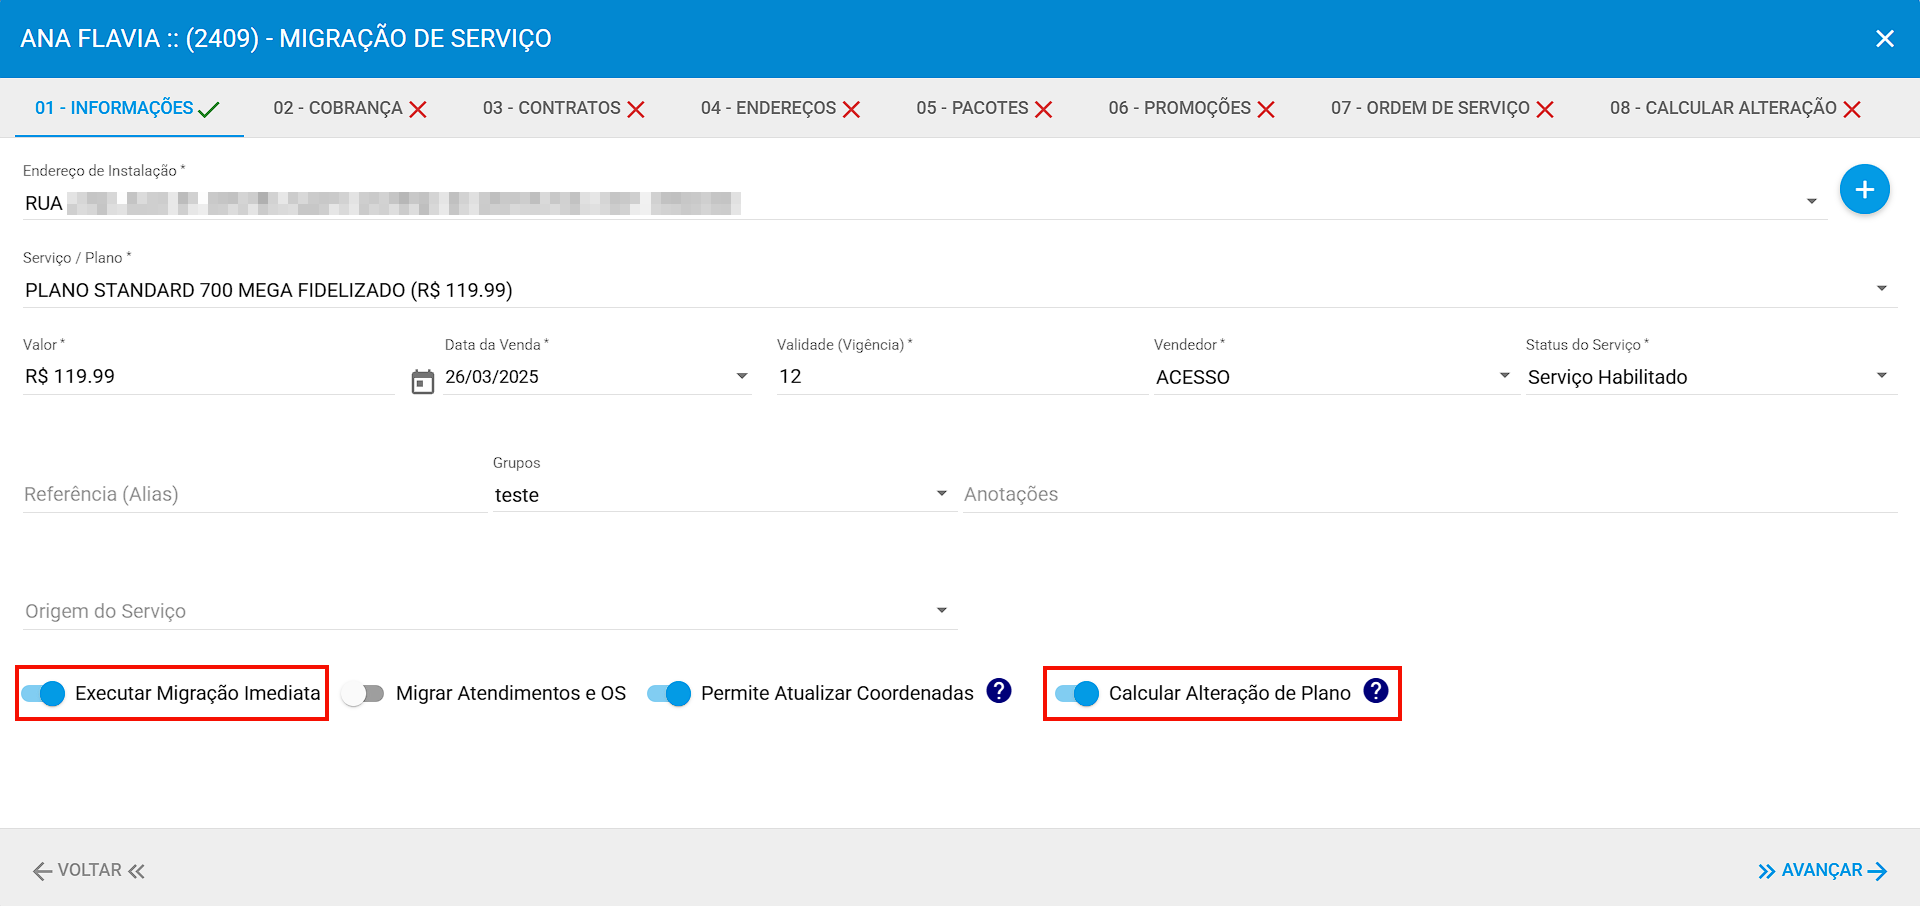The width and height of the screenshot is (1920, 906).
Task: Close the Migração de Serviço dialog
Action: click(x=1885, y=38)
